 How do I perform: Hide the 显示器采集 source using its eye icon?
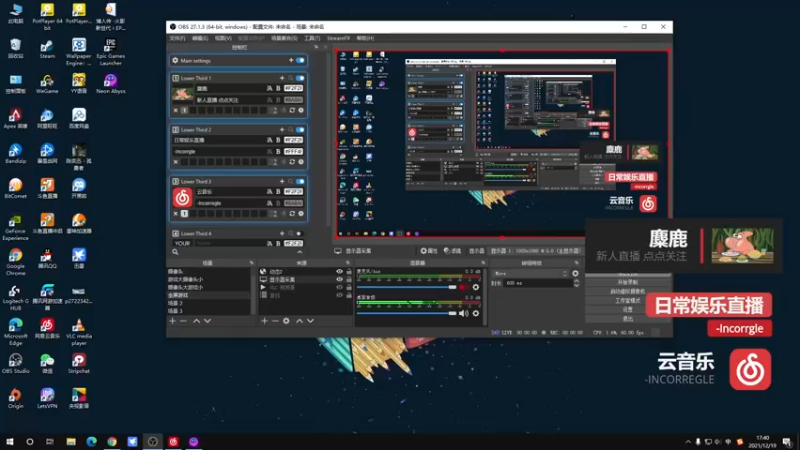tap(339, 279)
